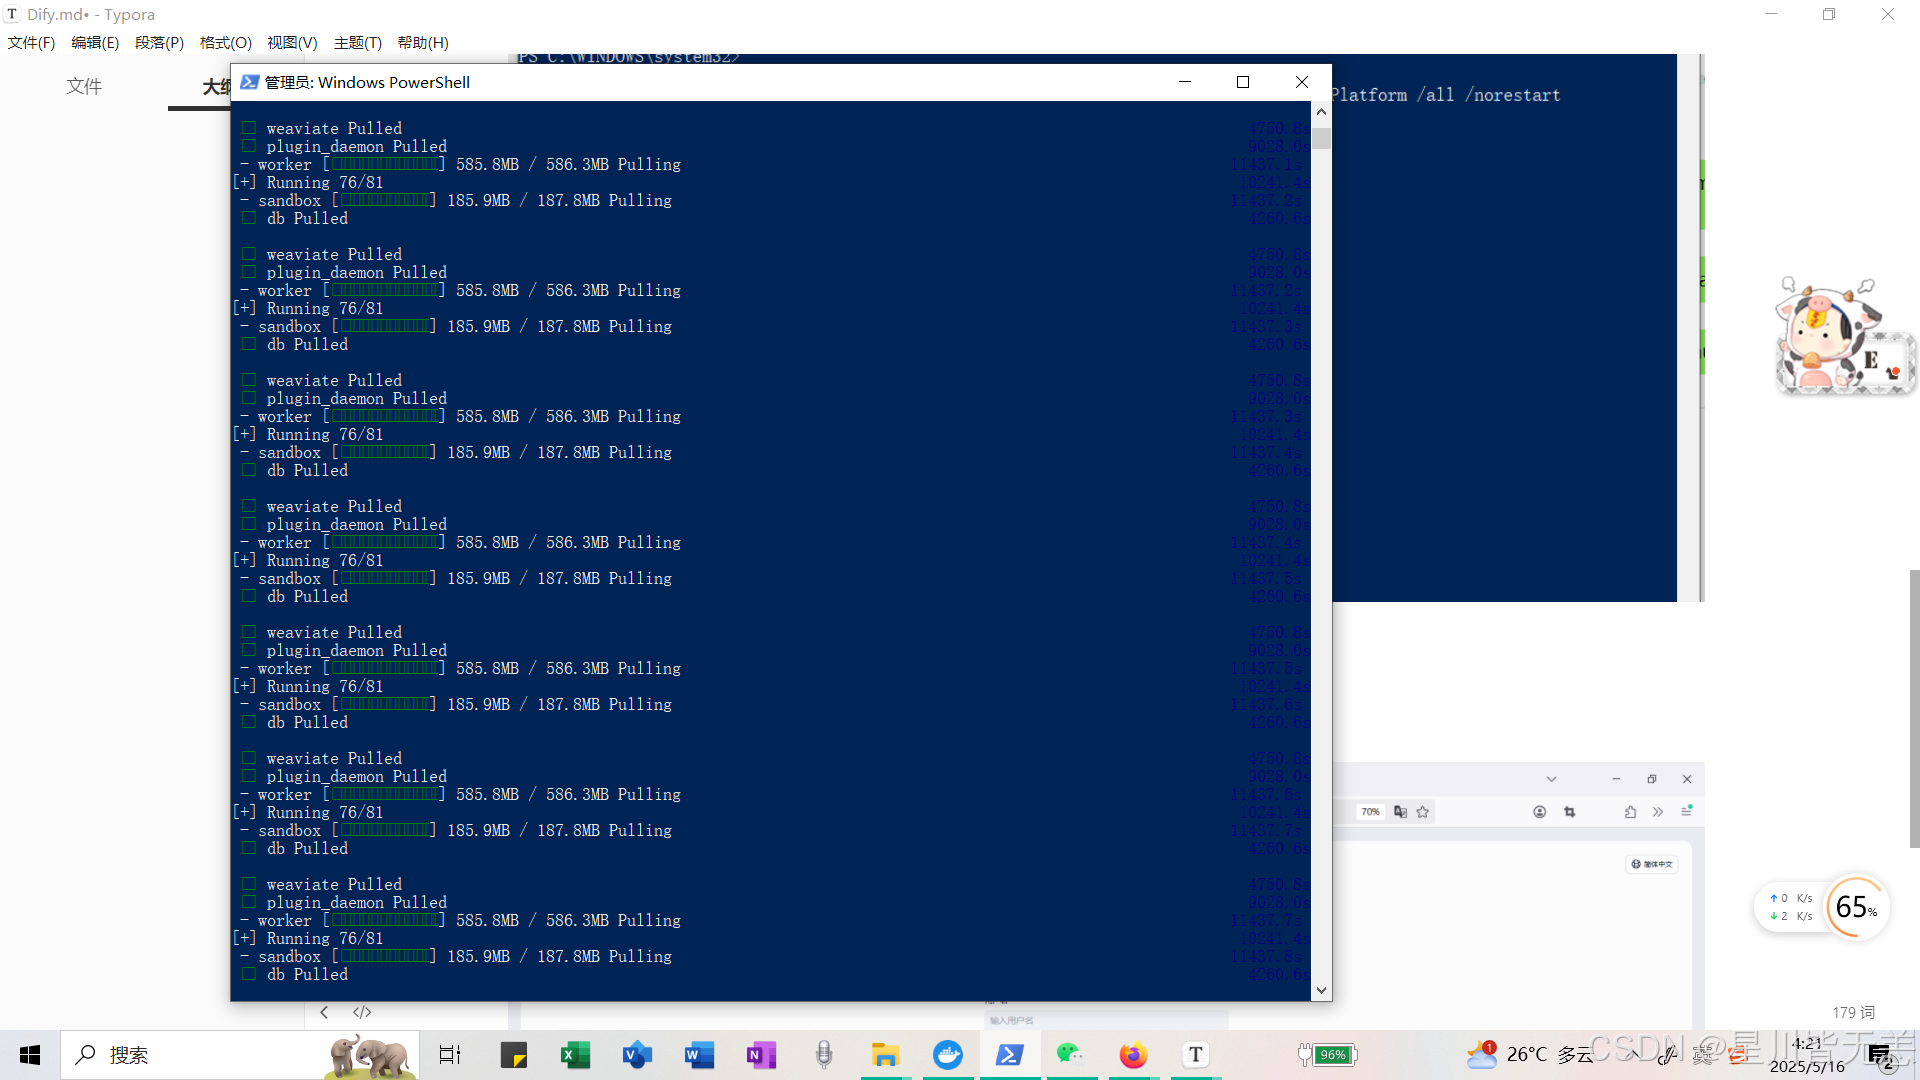Click the browser account profile icon
This screenshot has height=1080, width=1920.
1540,812
